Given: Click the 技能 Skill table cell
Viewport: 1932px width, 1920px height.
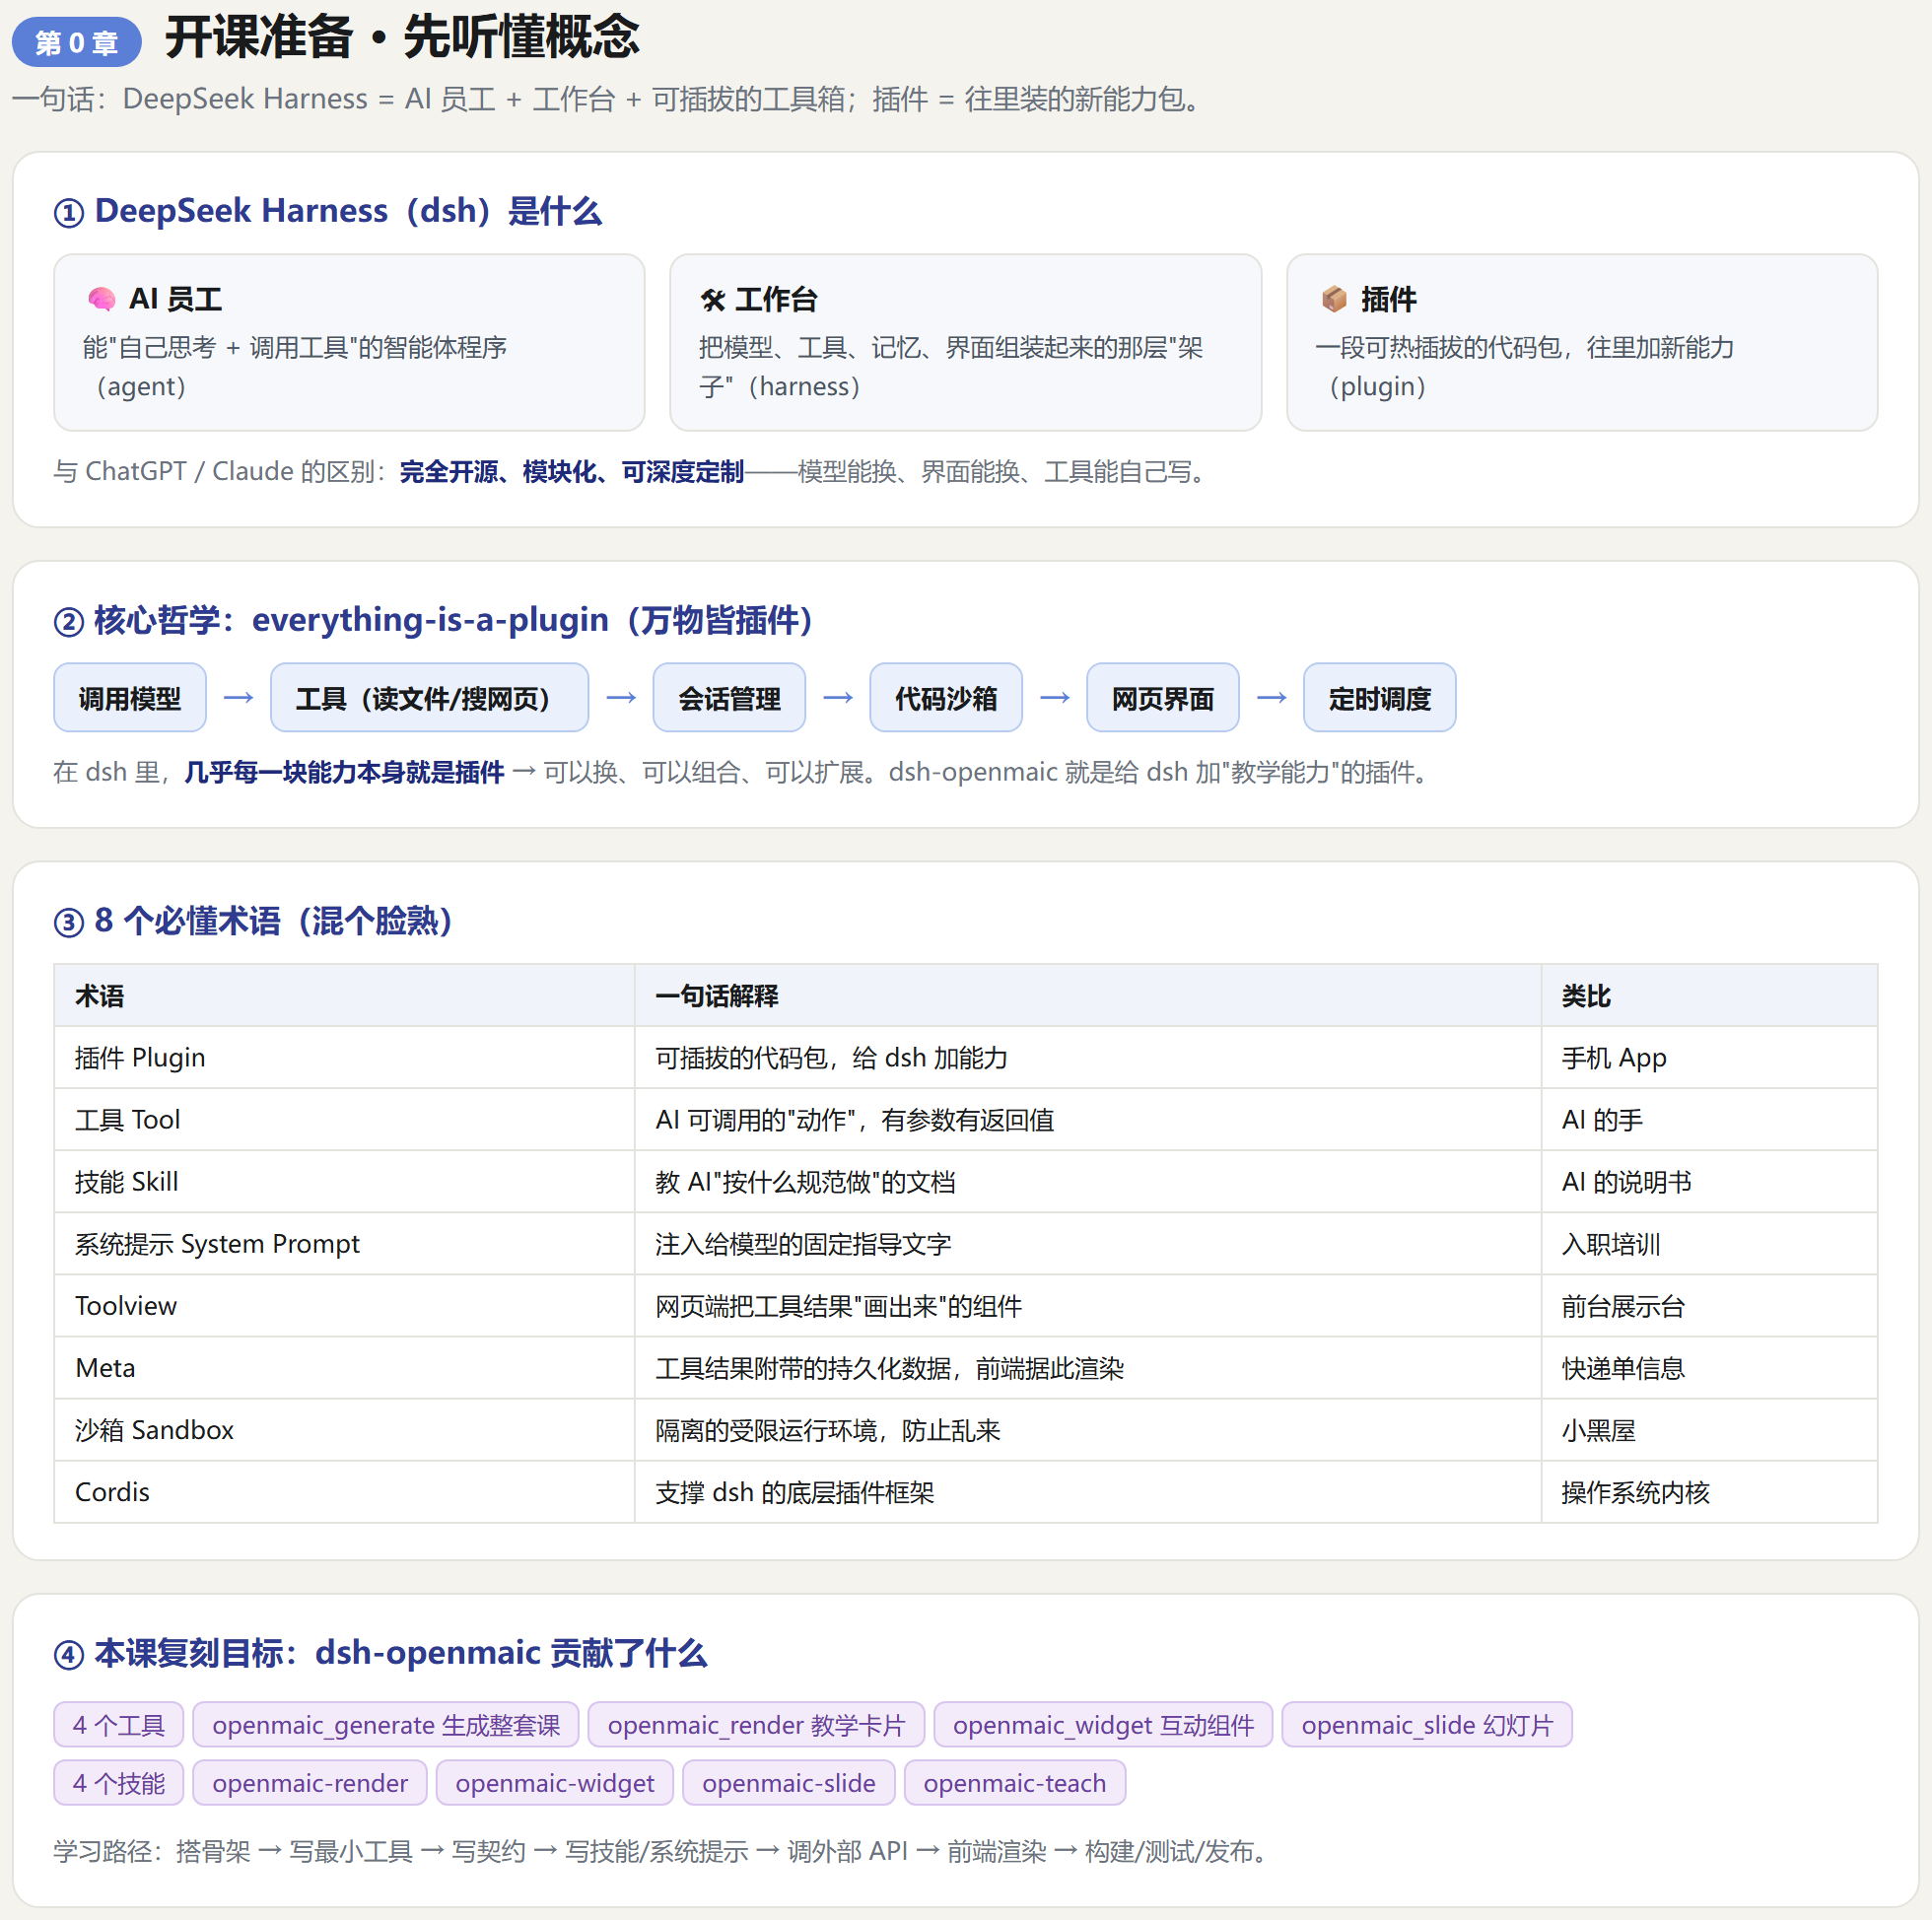Looking at the screenshot, I should [x=344, y=1182].
